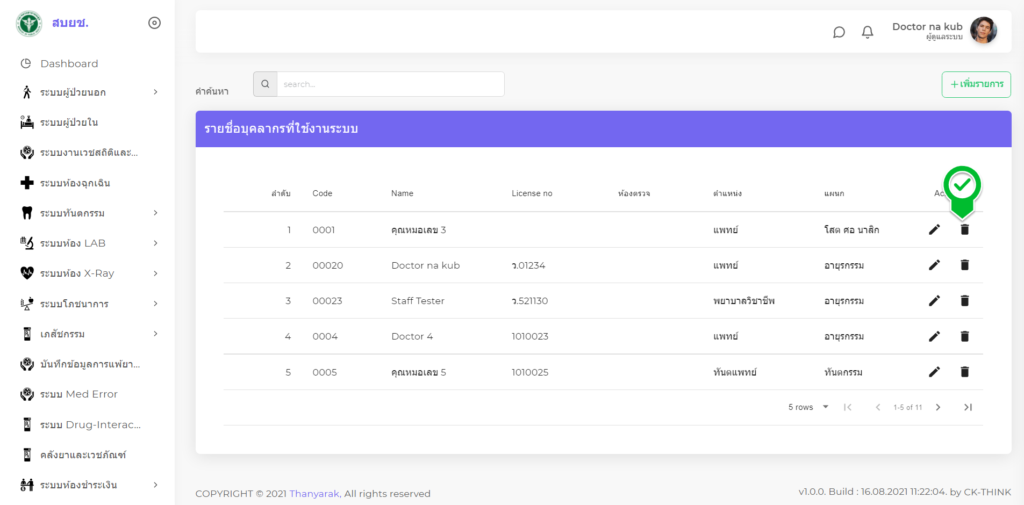Image resolution: width=1024 pixels, height=505 pixels.
Task: Edit the row with code 0001
Action: point(934,230)
